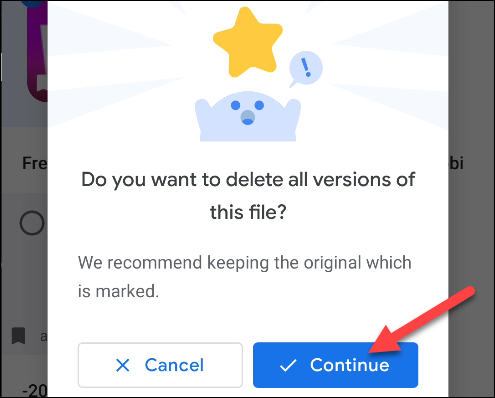Click the X icon inside Cancel

pyautogui.click(x=123, y=365)
